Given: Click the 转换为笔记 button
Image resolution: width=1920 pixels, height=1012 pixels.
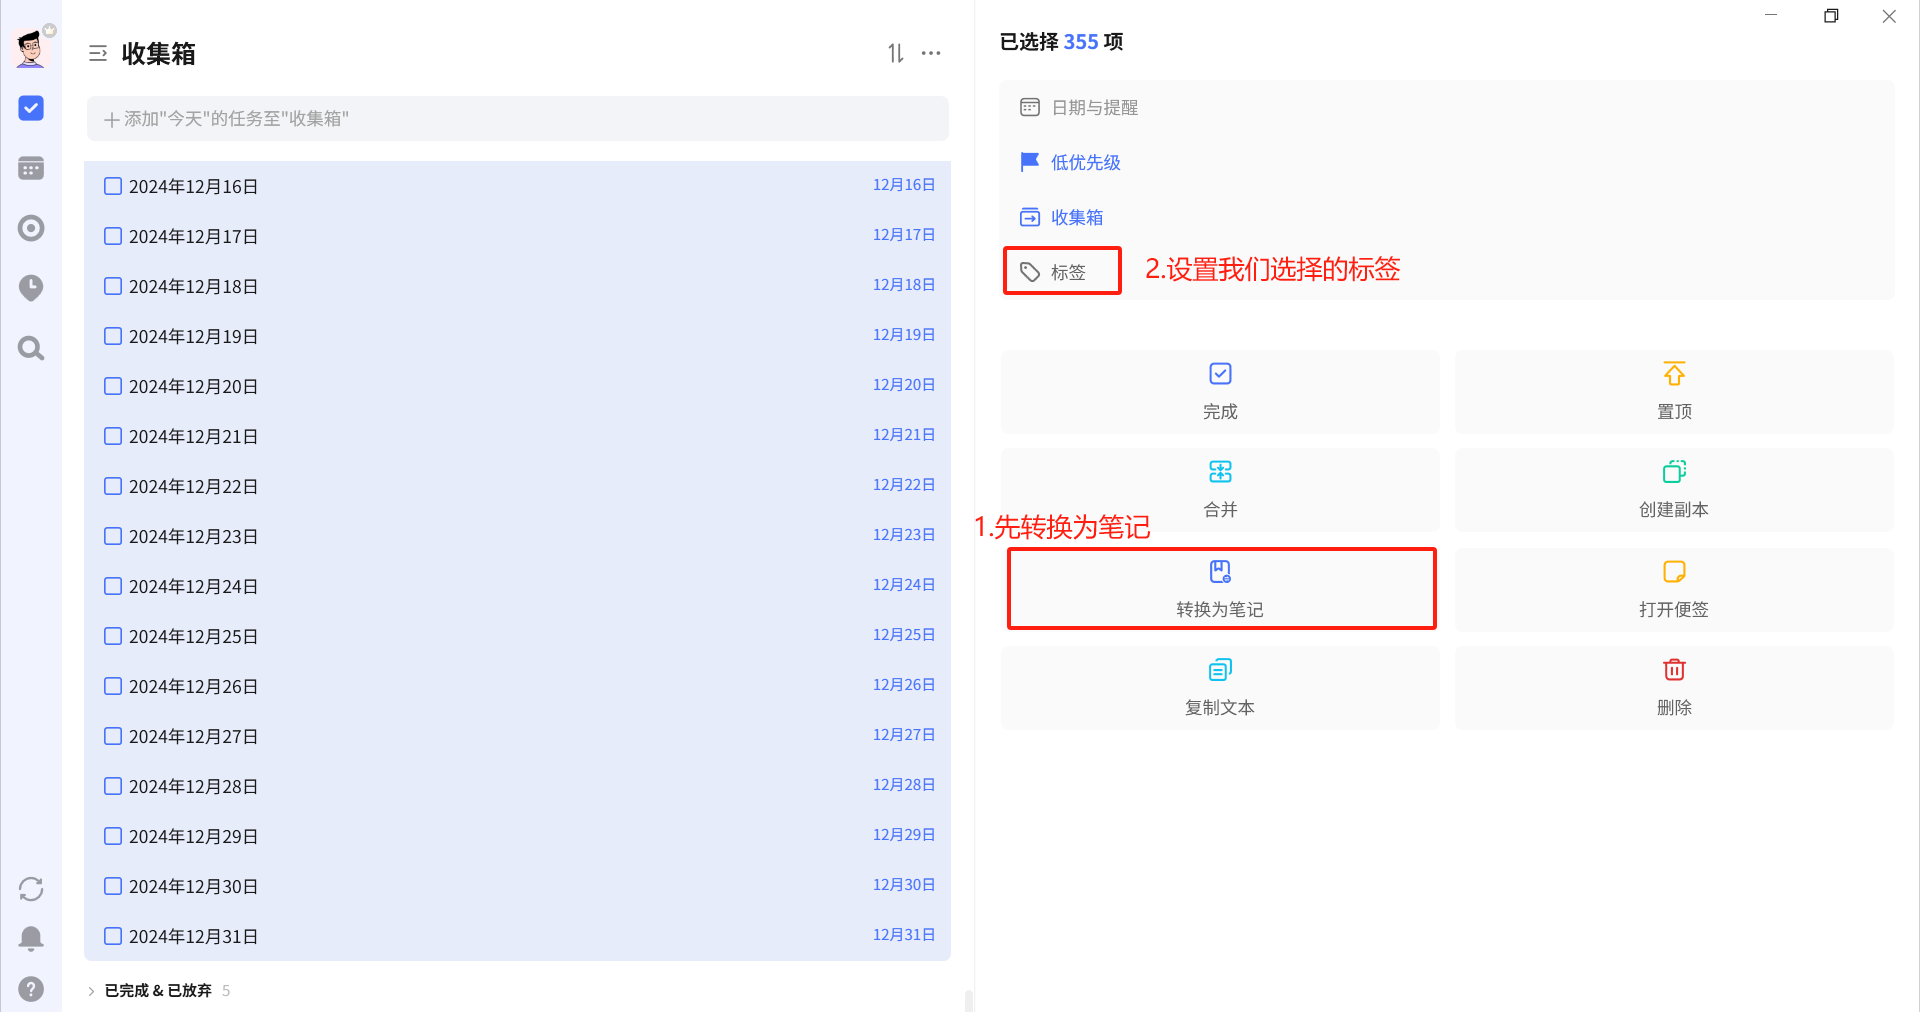Looking at the screenshot, I should point(1221,589).
